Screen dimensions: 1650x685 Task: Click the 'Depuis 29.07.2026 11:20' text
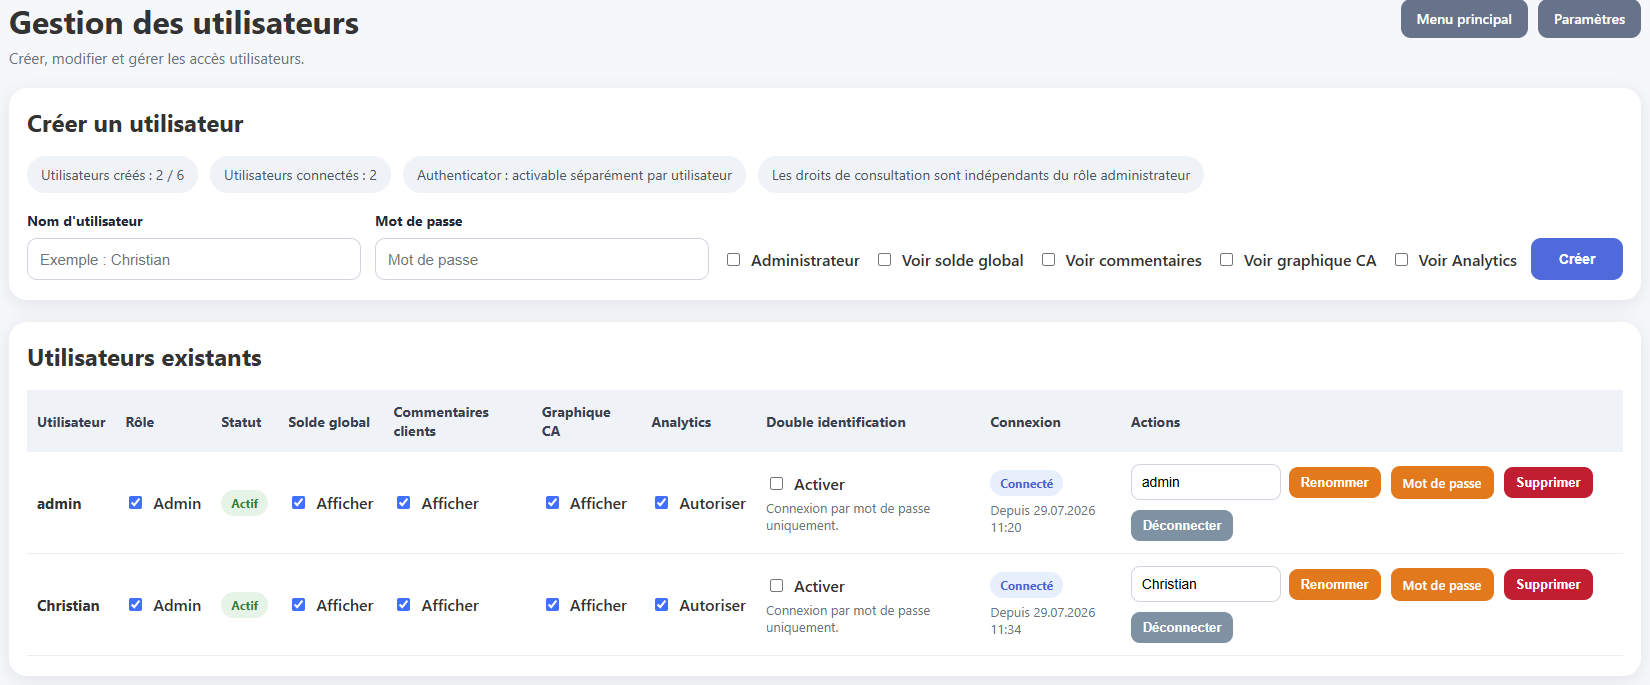1043,519
